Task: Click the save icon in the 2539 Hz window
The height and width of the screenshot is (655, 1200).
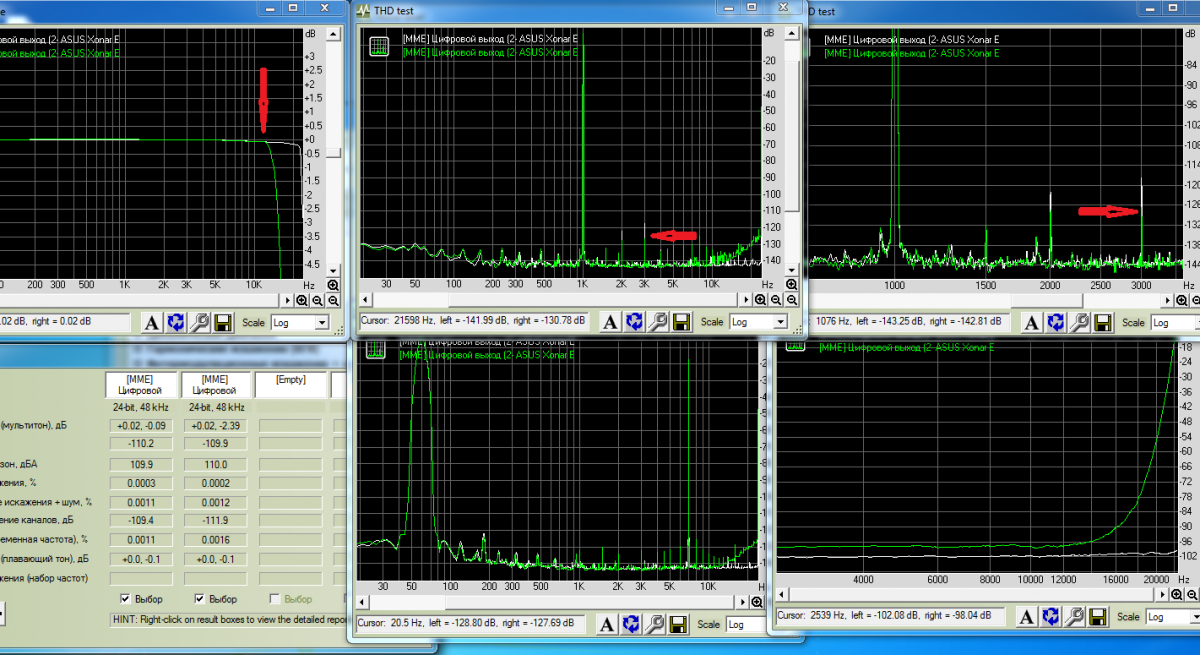Action: 1099,617
